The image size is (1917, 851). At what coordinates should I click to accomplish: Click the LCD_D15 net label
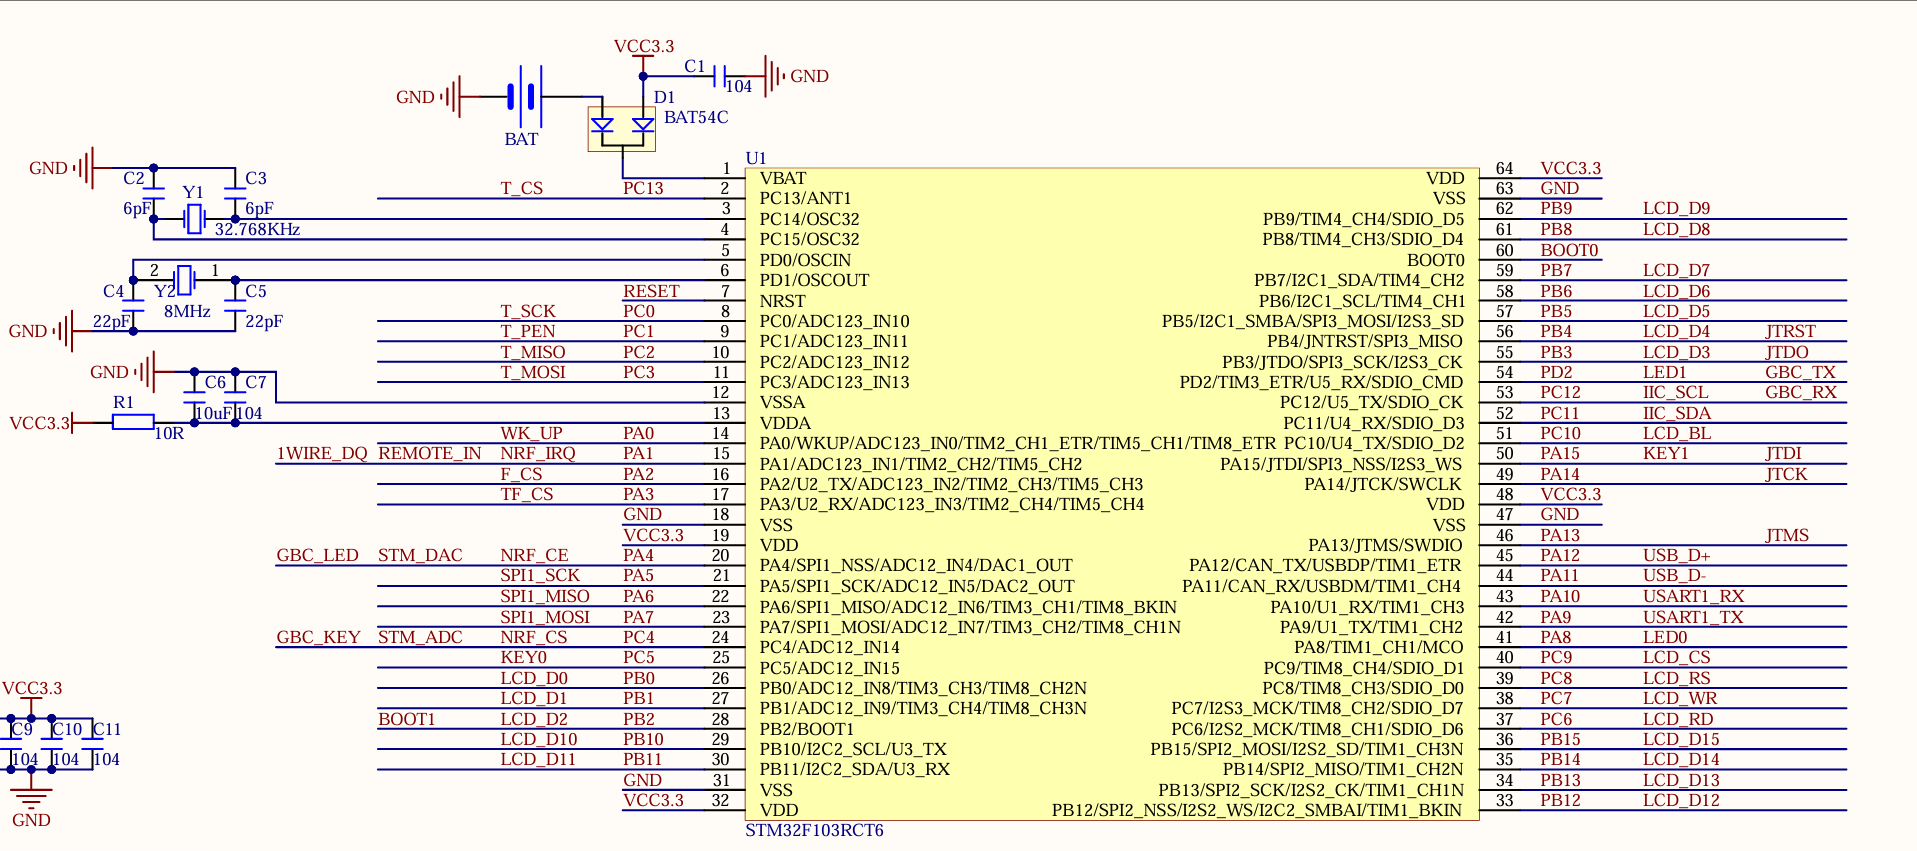point(1682,739)
